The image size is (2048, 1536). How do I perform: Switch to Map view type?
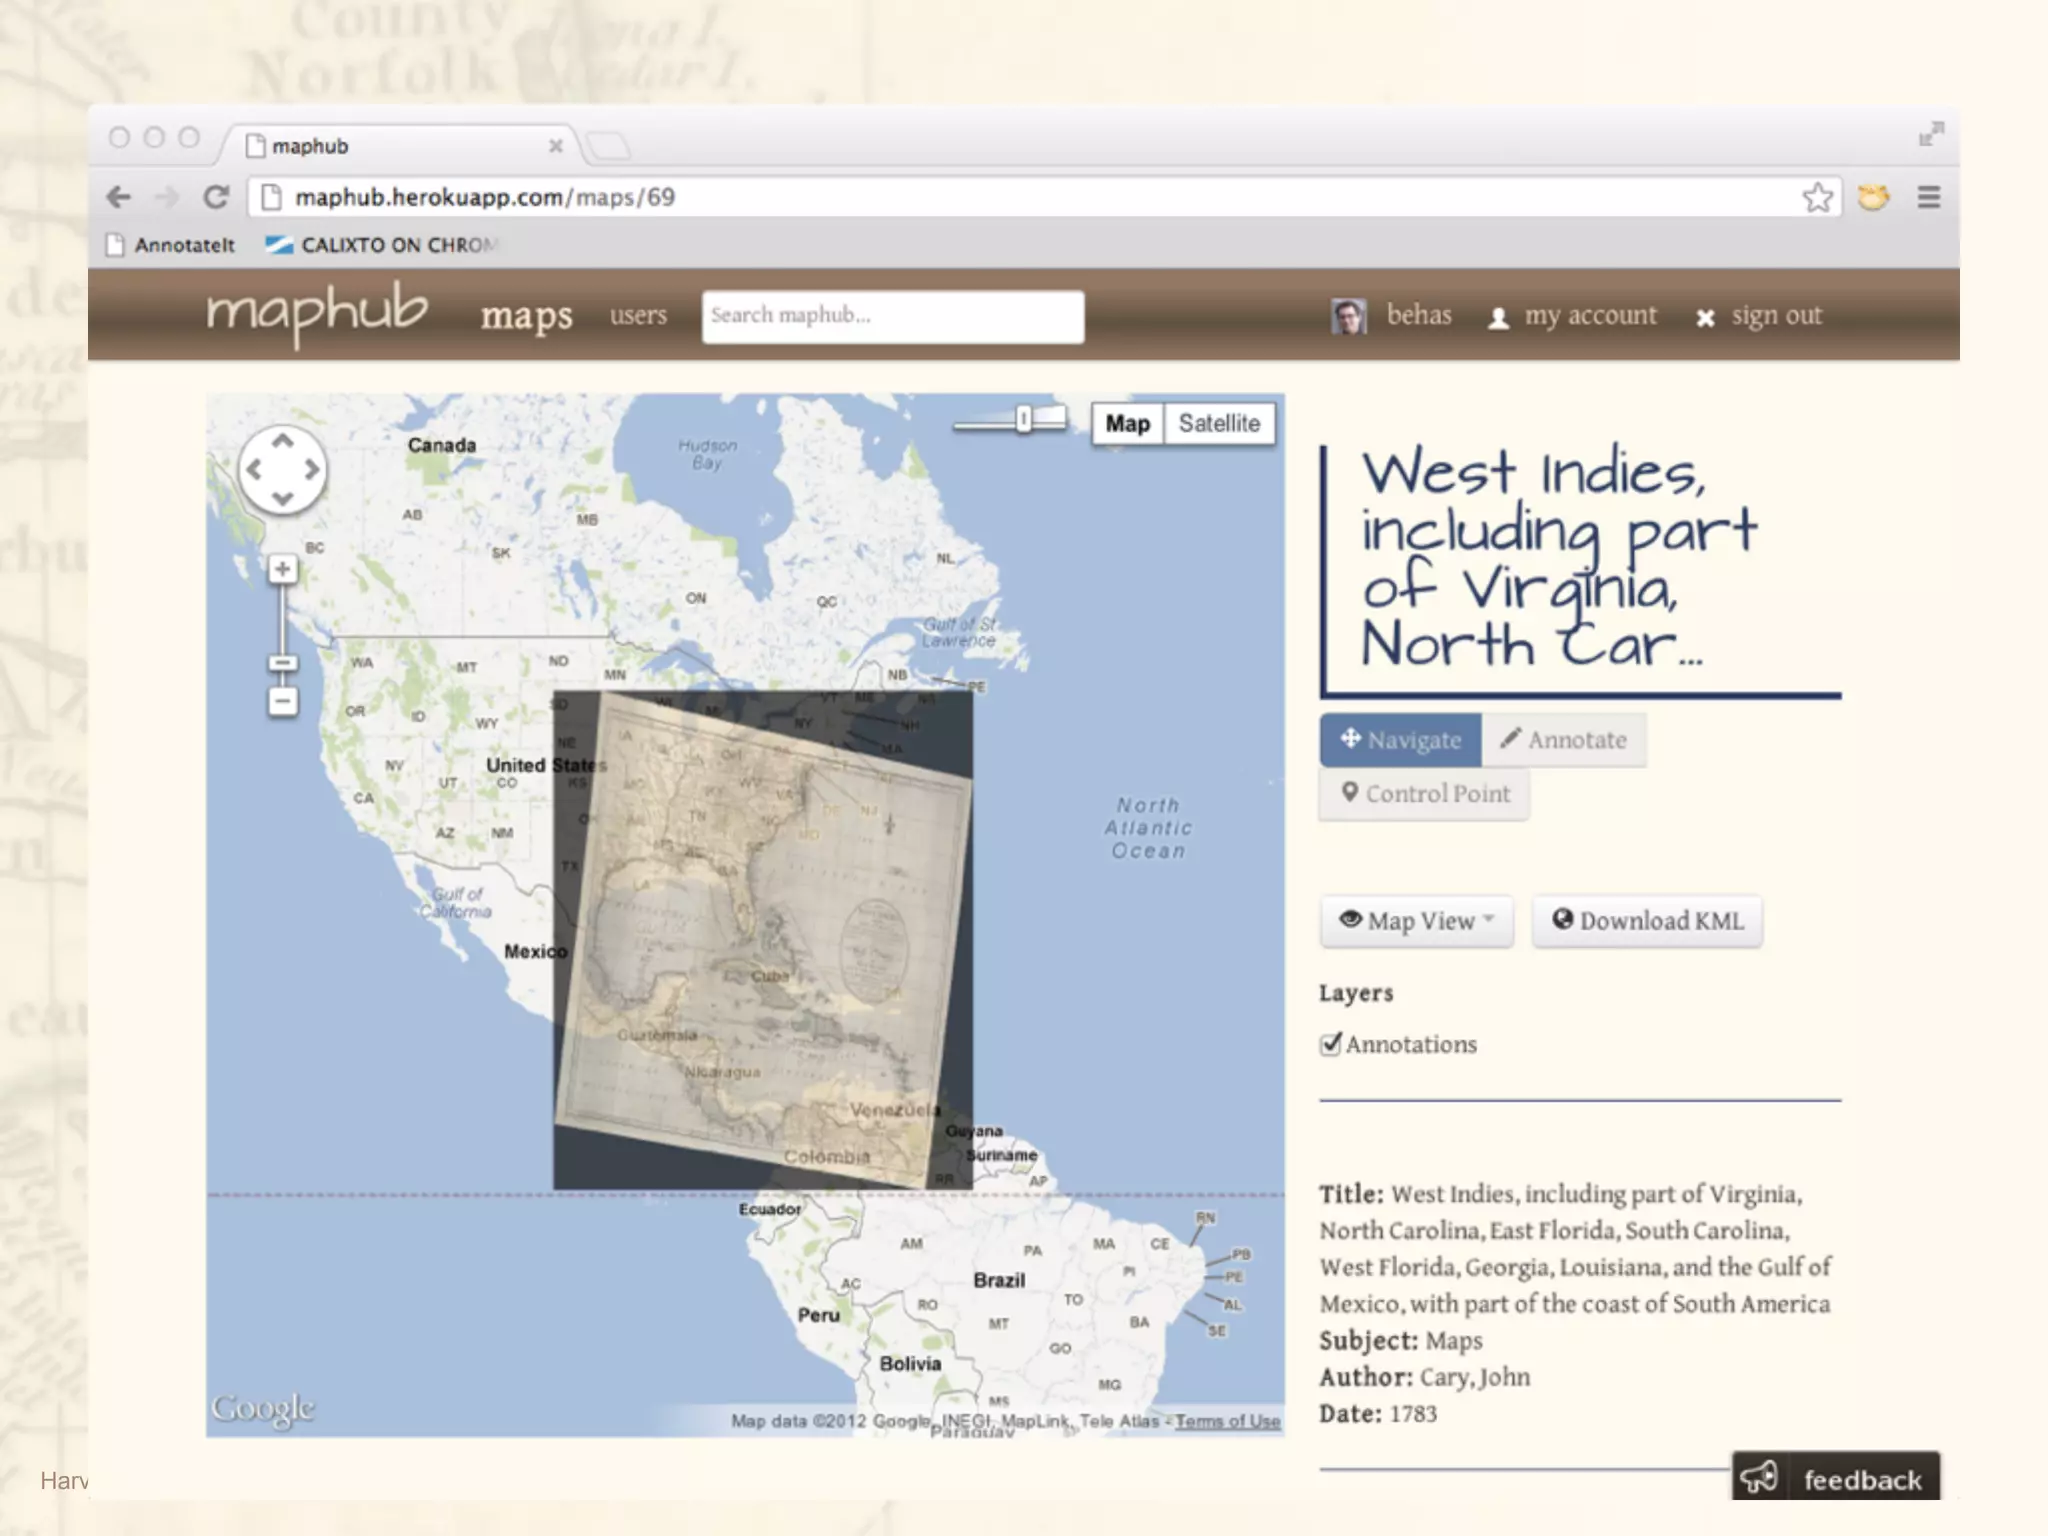point(1128,423)
